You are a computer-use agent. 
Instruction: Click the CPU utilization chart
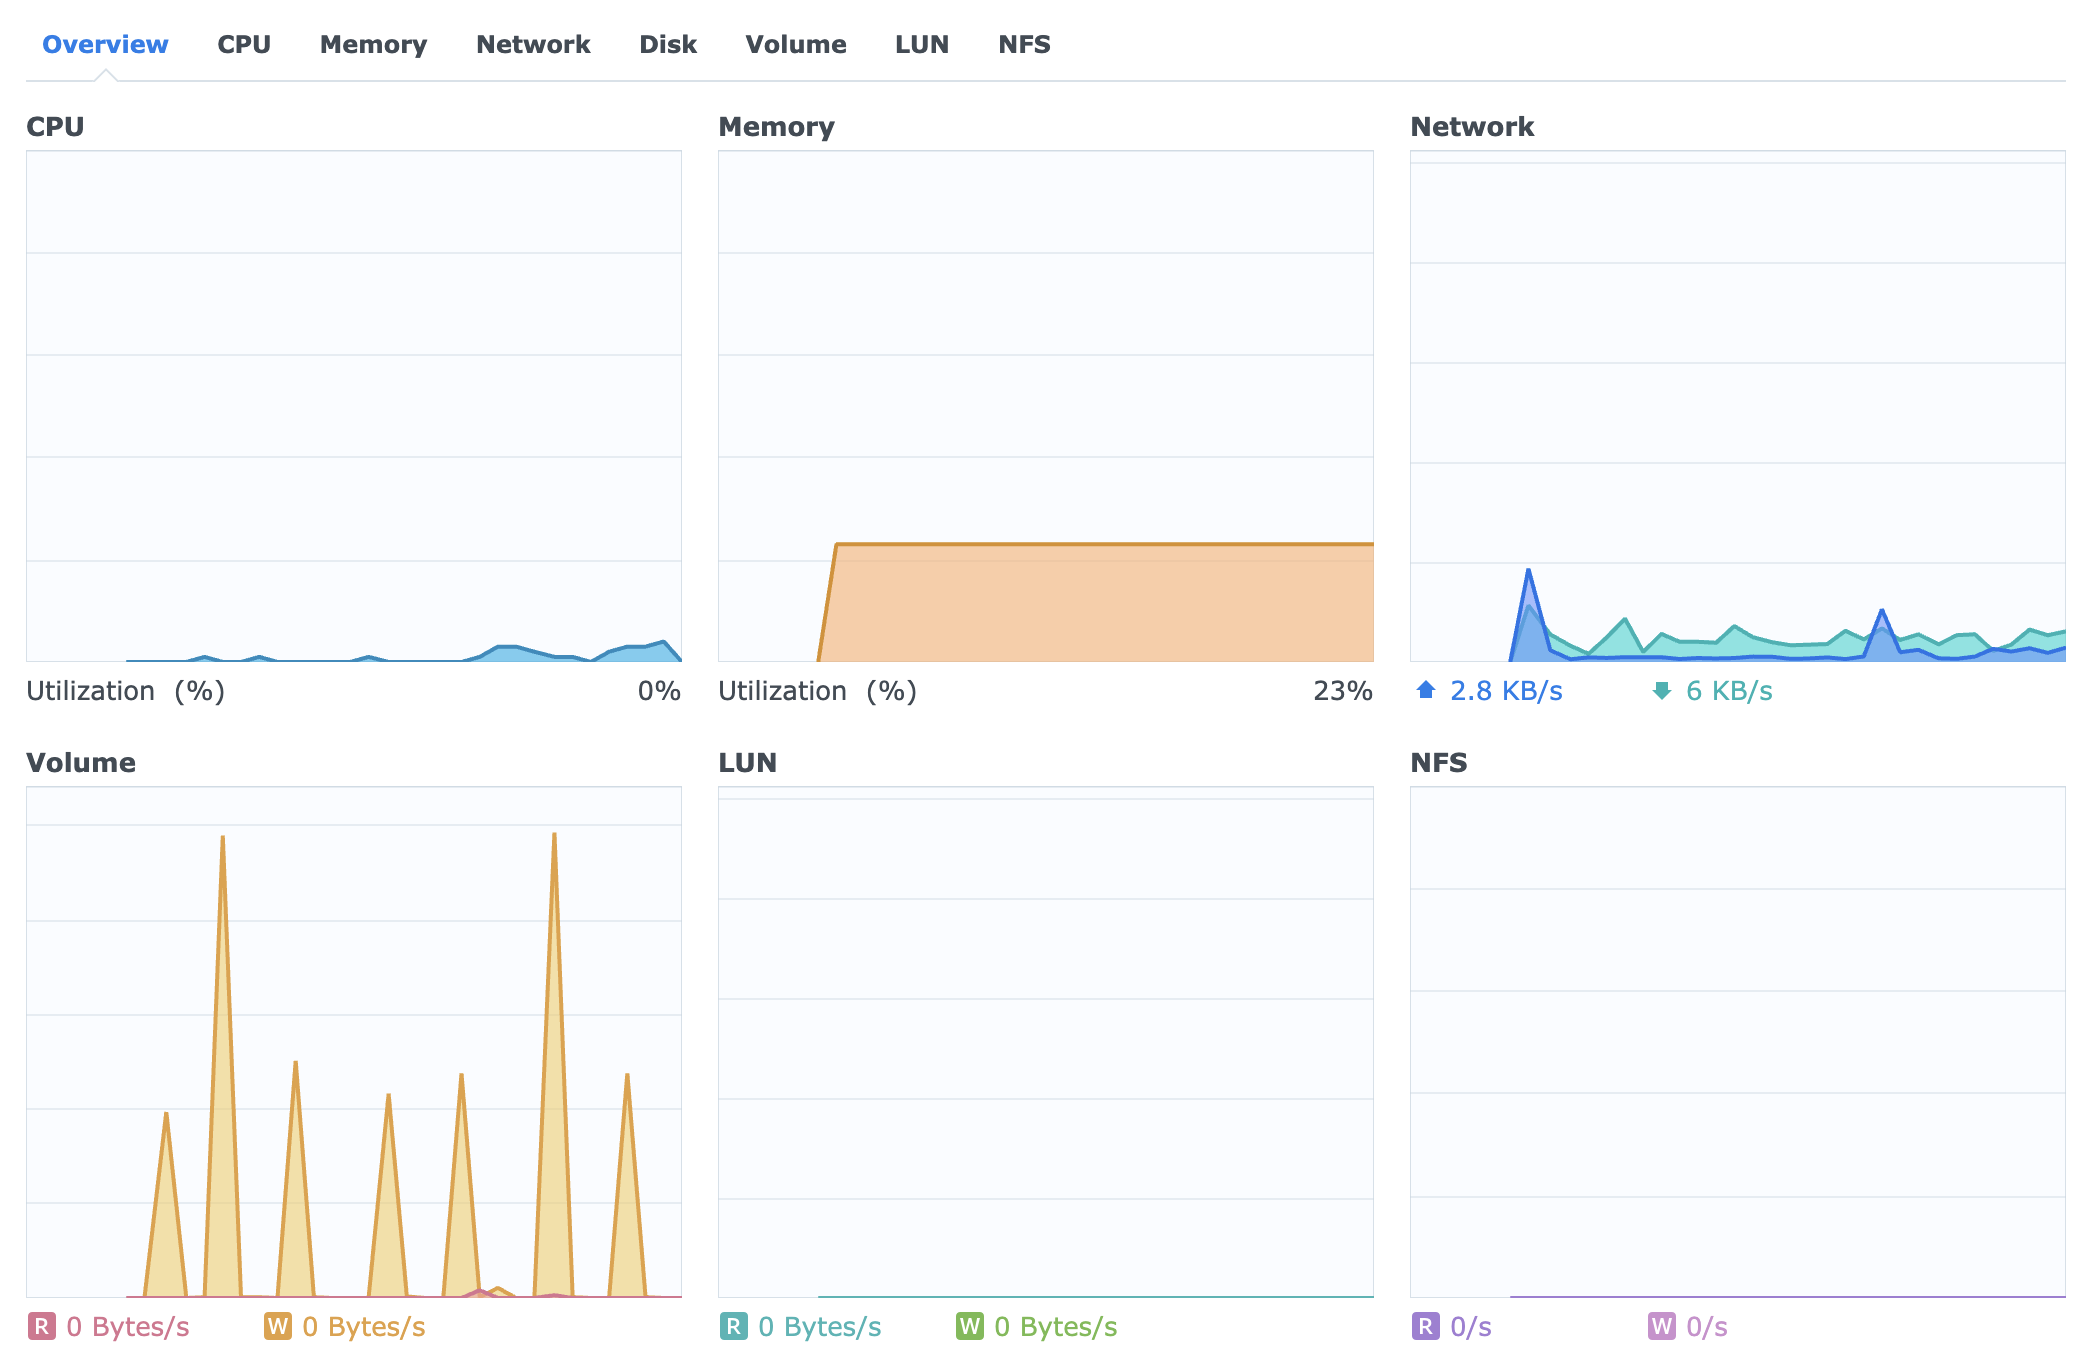click(x=354, y=406)
